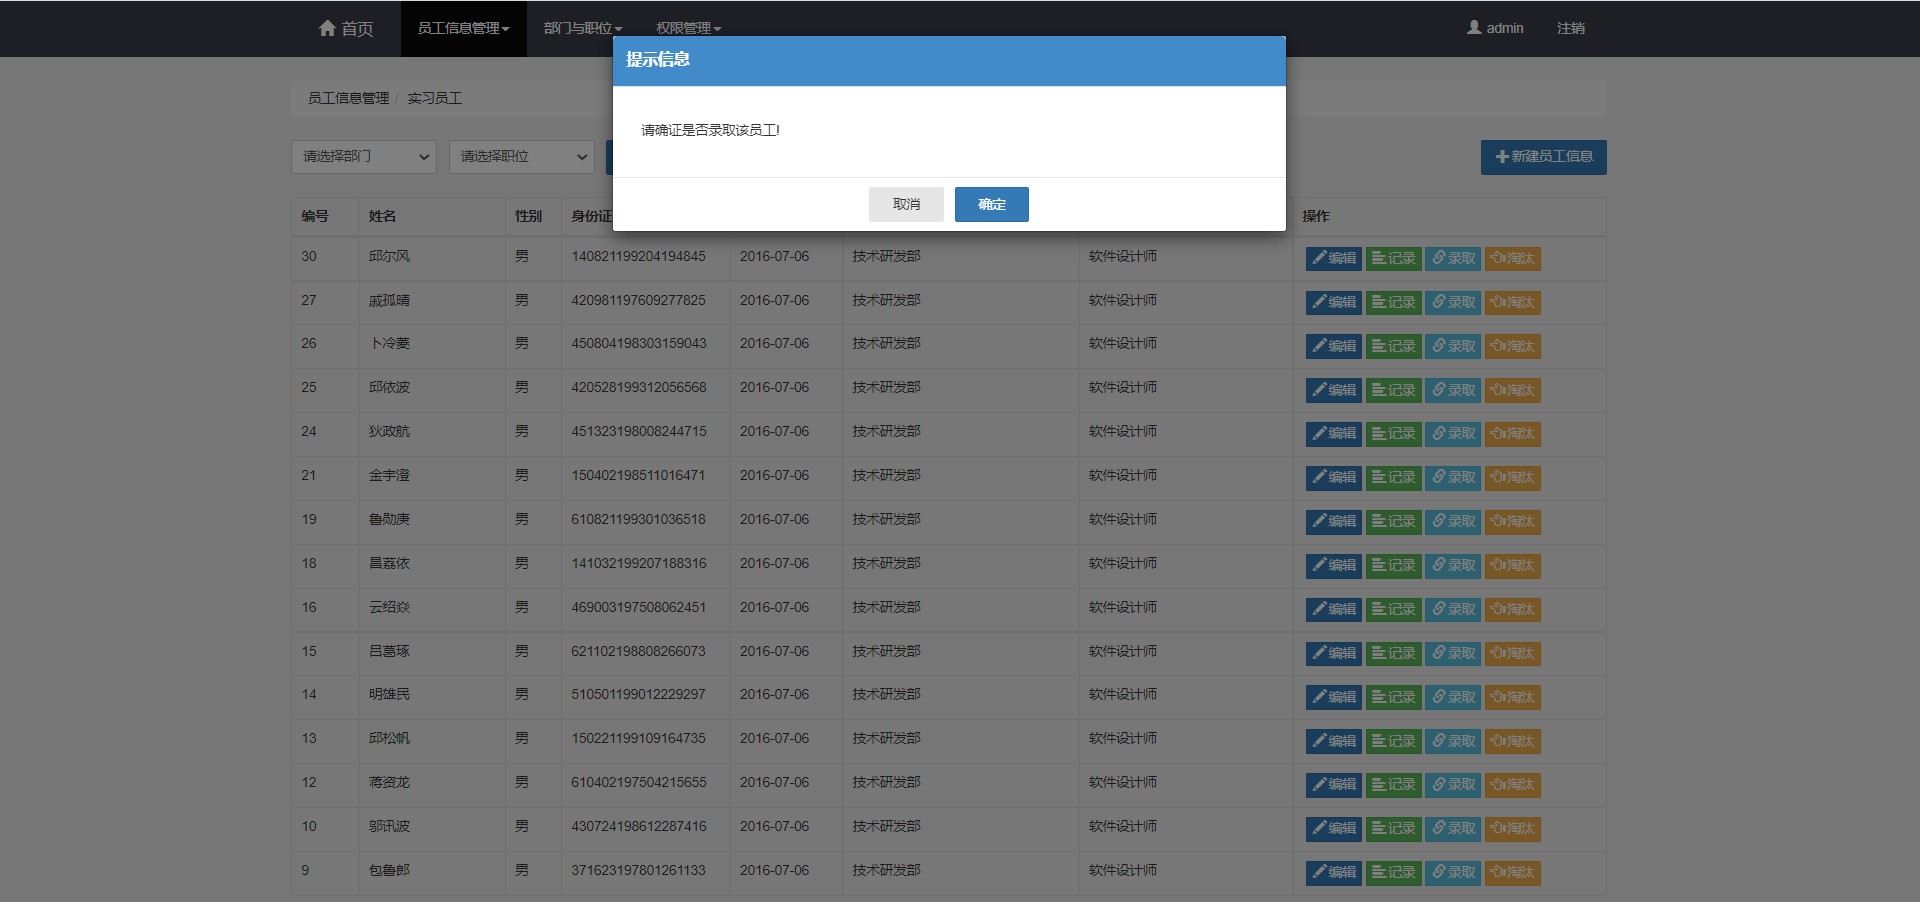Open 记录 for employee number 16
Screen dimensions: 1920x902
pos(1393,609)
